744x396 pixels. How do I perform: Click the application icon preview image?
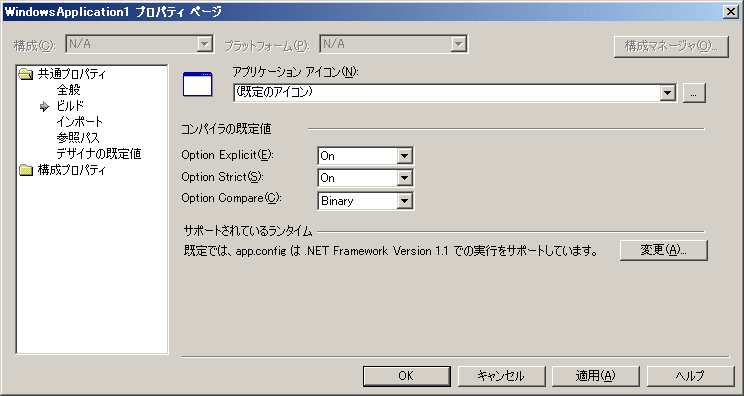tap(197, 84)
